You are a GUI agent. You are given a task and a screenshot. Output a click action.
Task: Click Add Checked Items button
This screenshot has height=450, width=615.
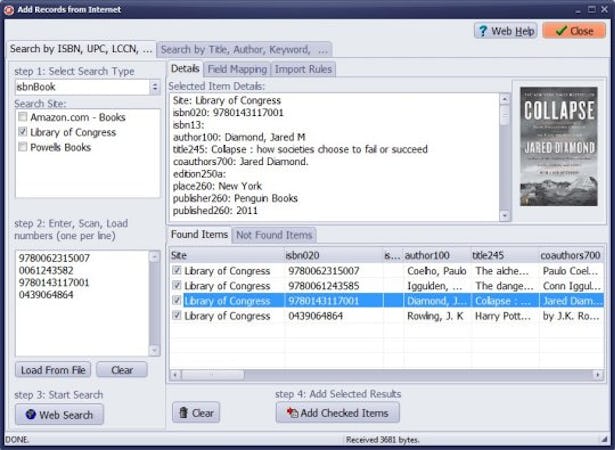point(338,413)
